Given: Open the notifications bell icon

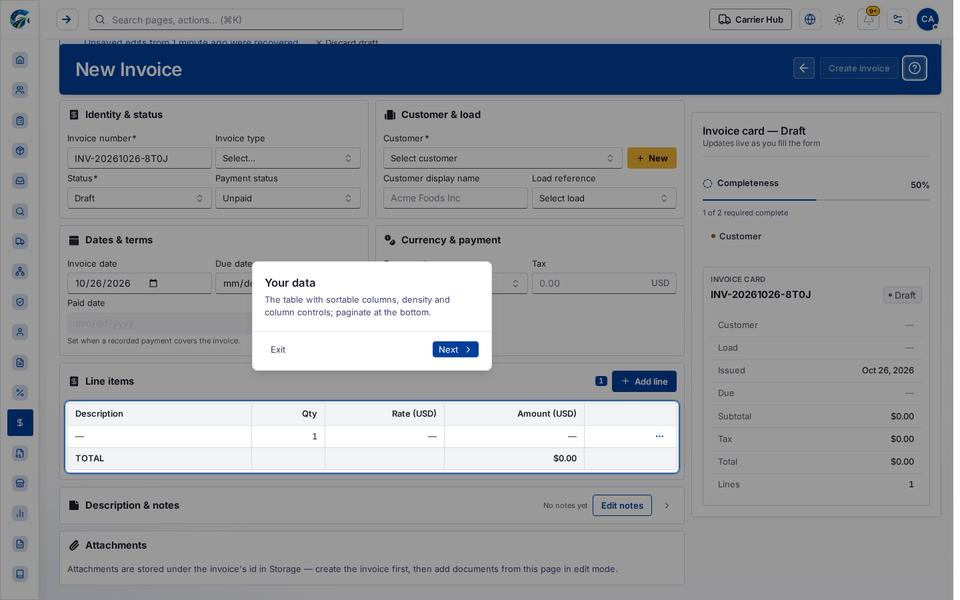Looking at the screenshot, I should coord(869,20).
